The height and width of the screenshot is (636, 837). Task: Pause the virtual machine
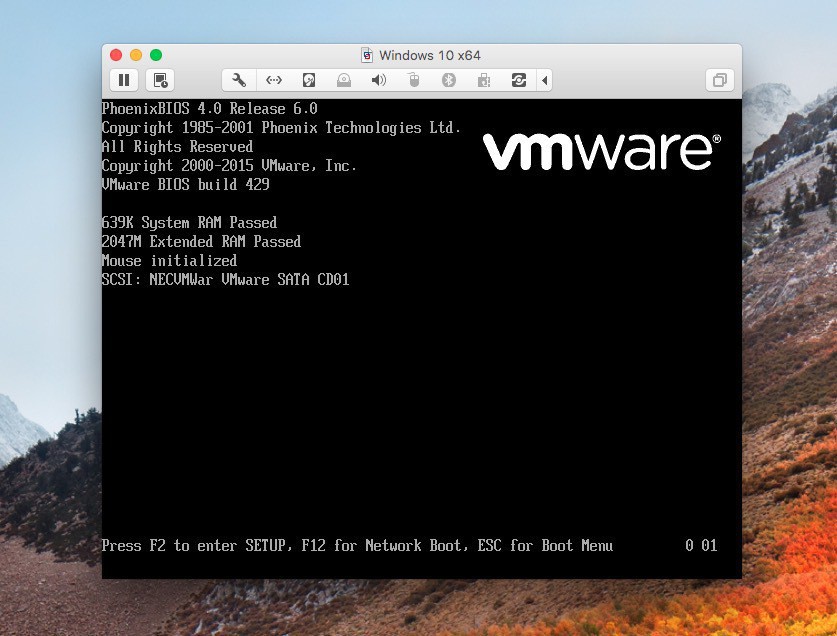(x=124, y=80)
